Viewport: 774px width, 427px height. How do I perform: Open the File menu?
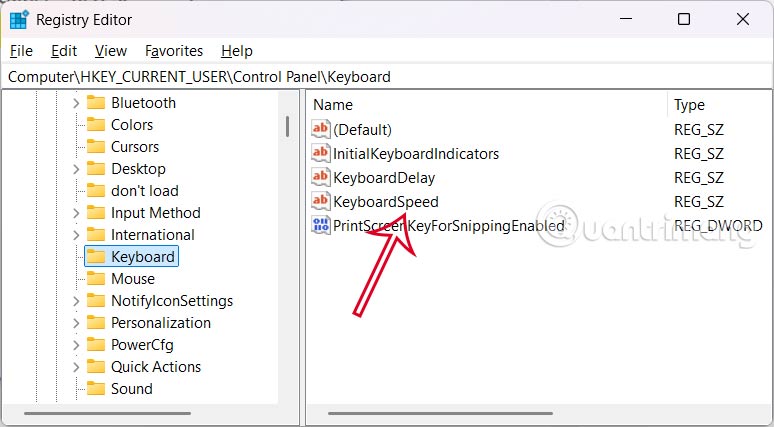21,50
